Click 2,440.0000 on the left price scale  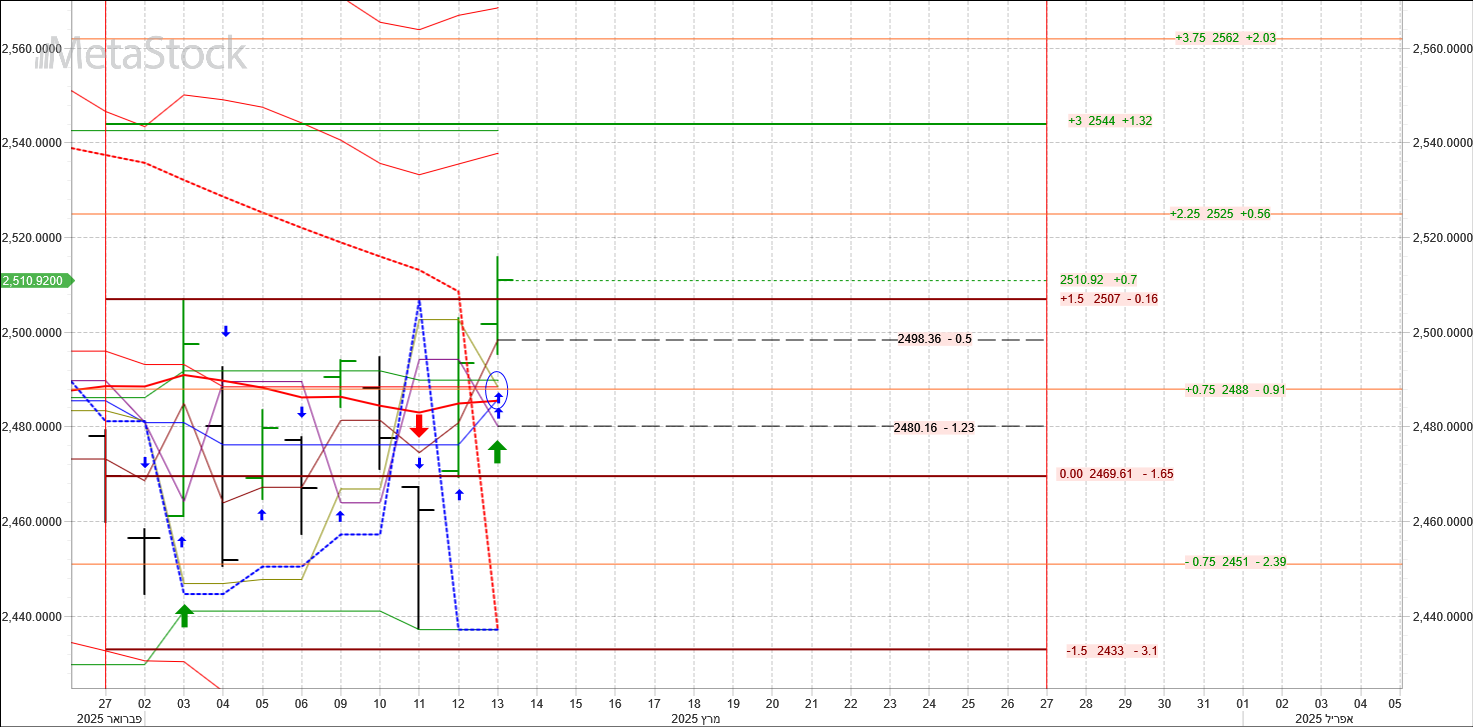coord(31,617)
